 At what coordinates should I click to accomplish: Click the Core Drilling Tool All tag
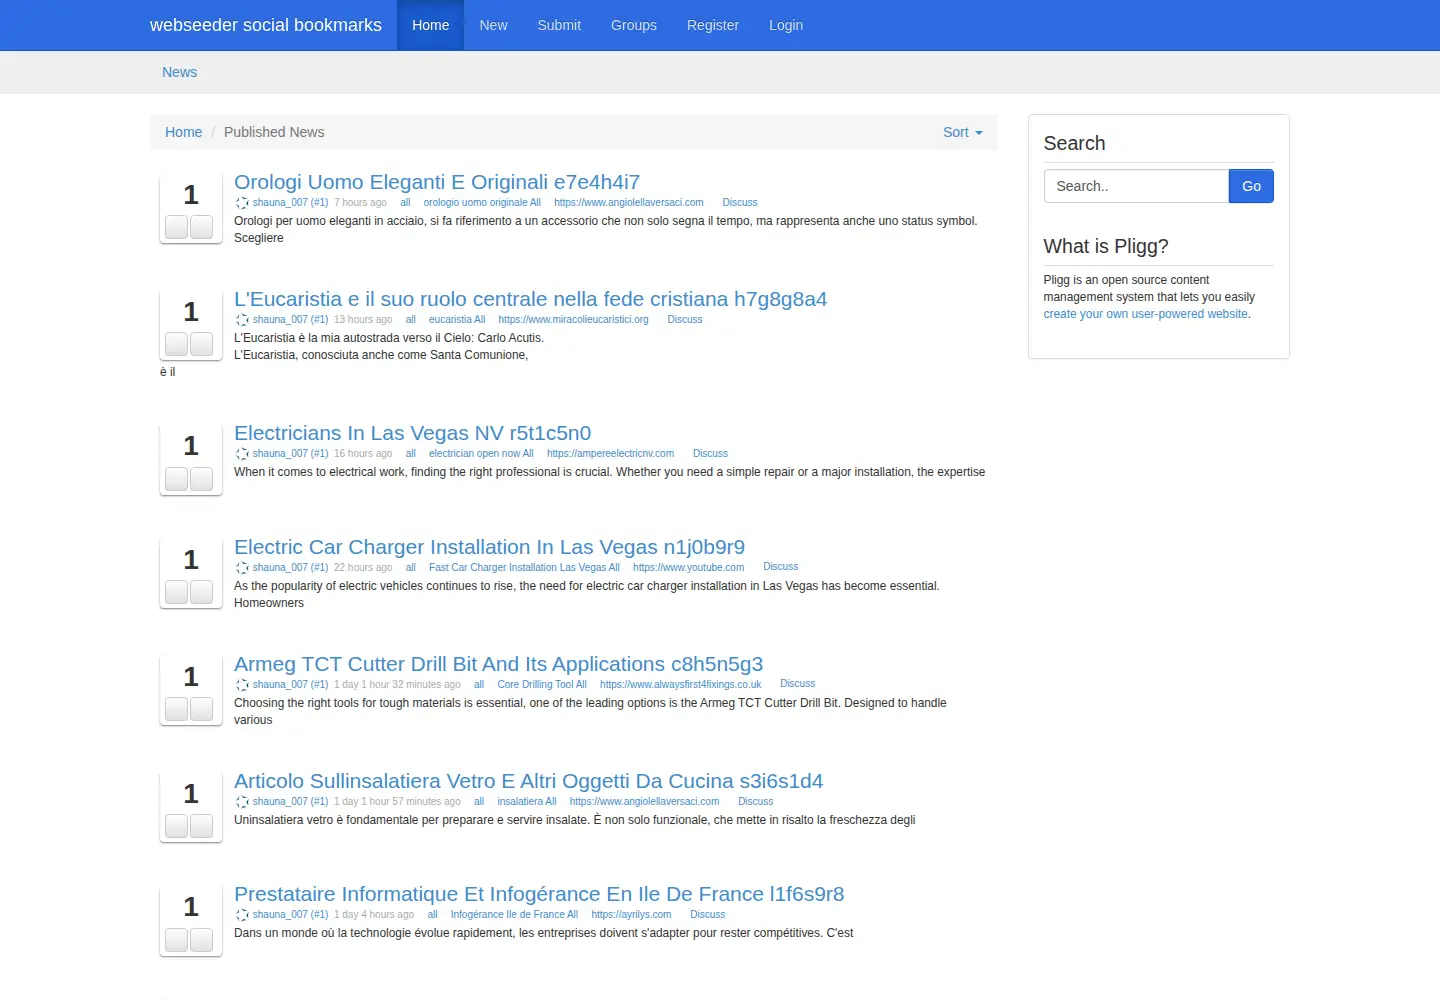pos(542,685)
